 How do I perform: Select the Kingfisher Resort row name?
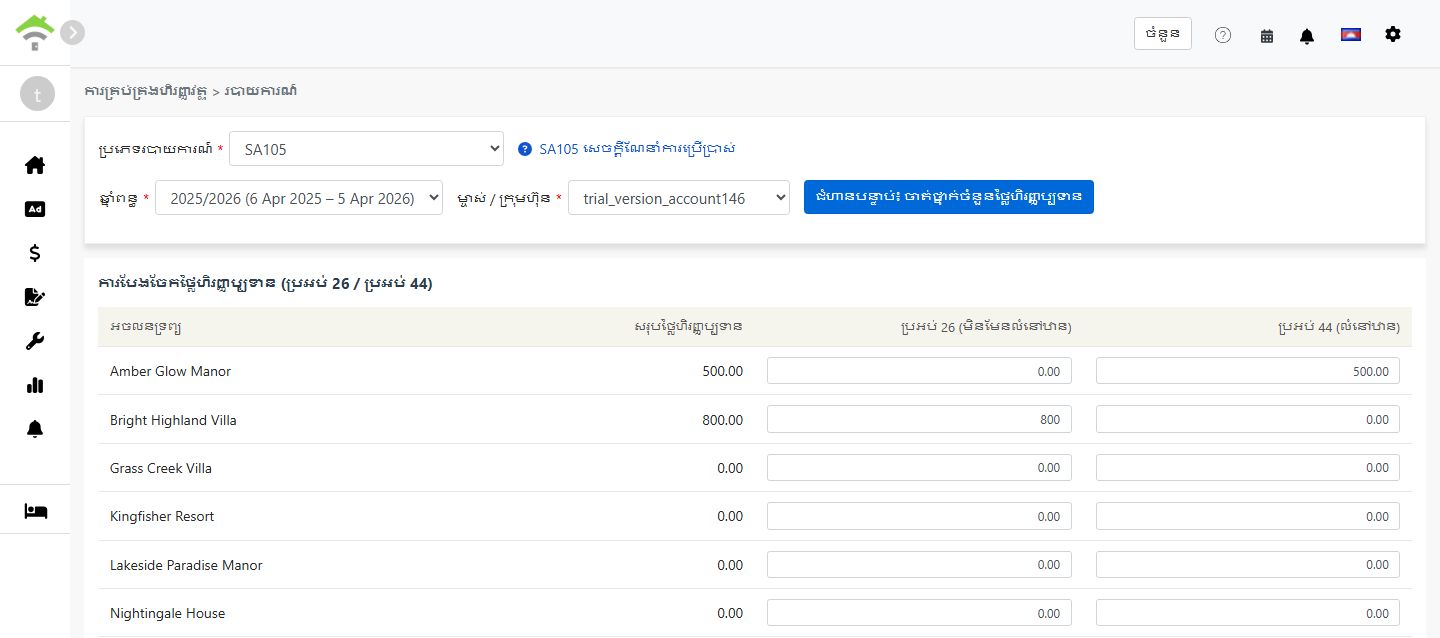(162, 516)
